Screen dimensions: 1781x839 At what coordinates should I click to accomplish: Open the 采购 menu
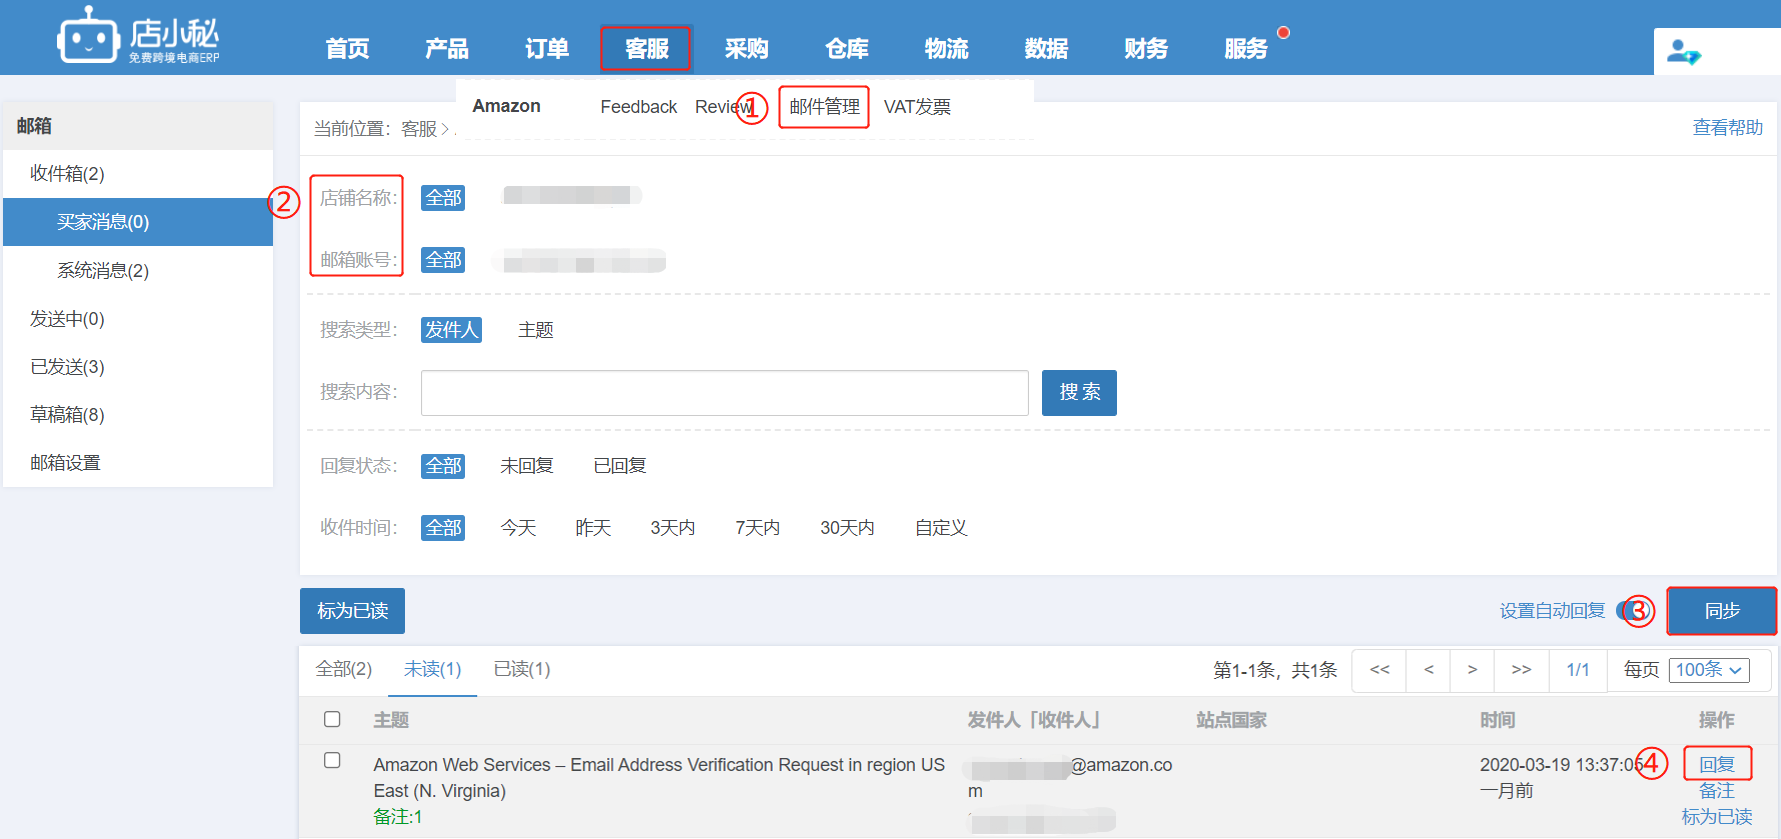[746, 48]
